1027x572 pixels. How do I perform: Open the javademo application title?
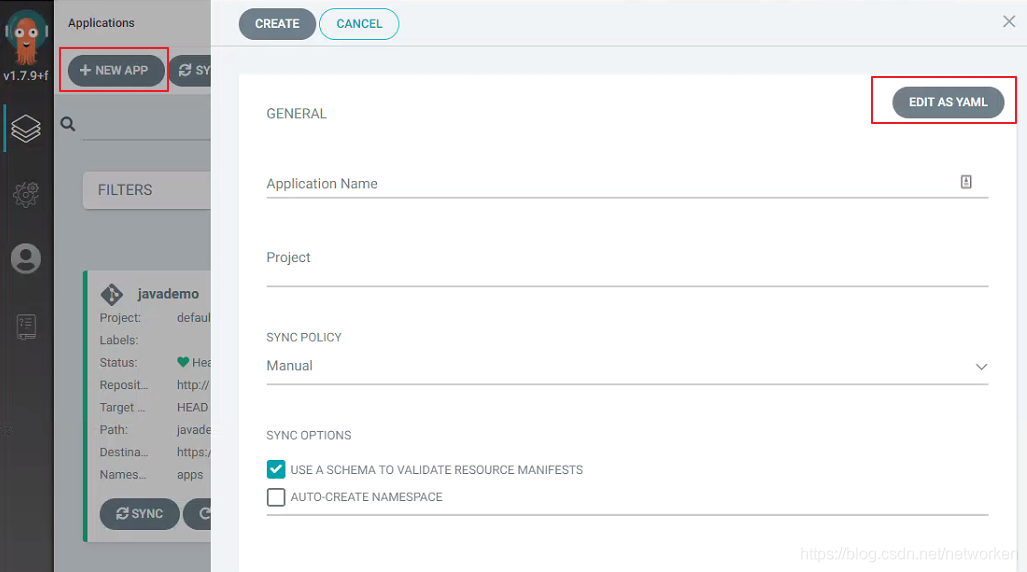168,294
